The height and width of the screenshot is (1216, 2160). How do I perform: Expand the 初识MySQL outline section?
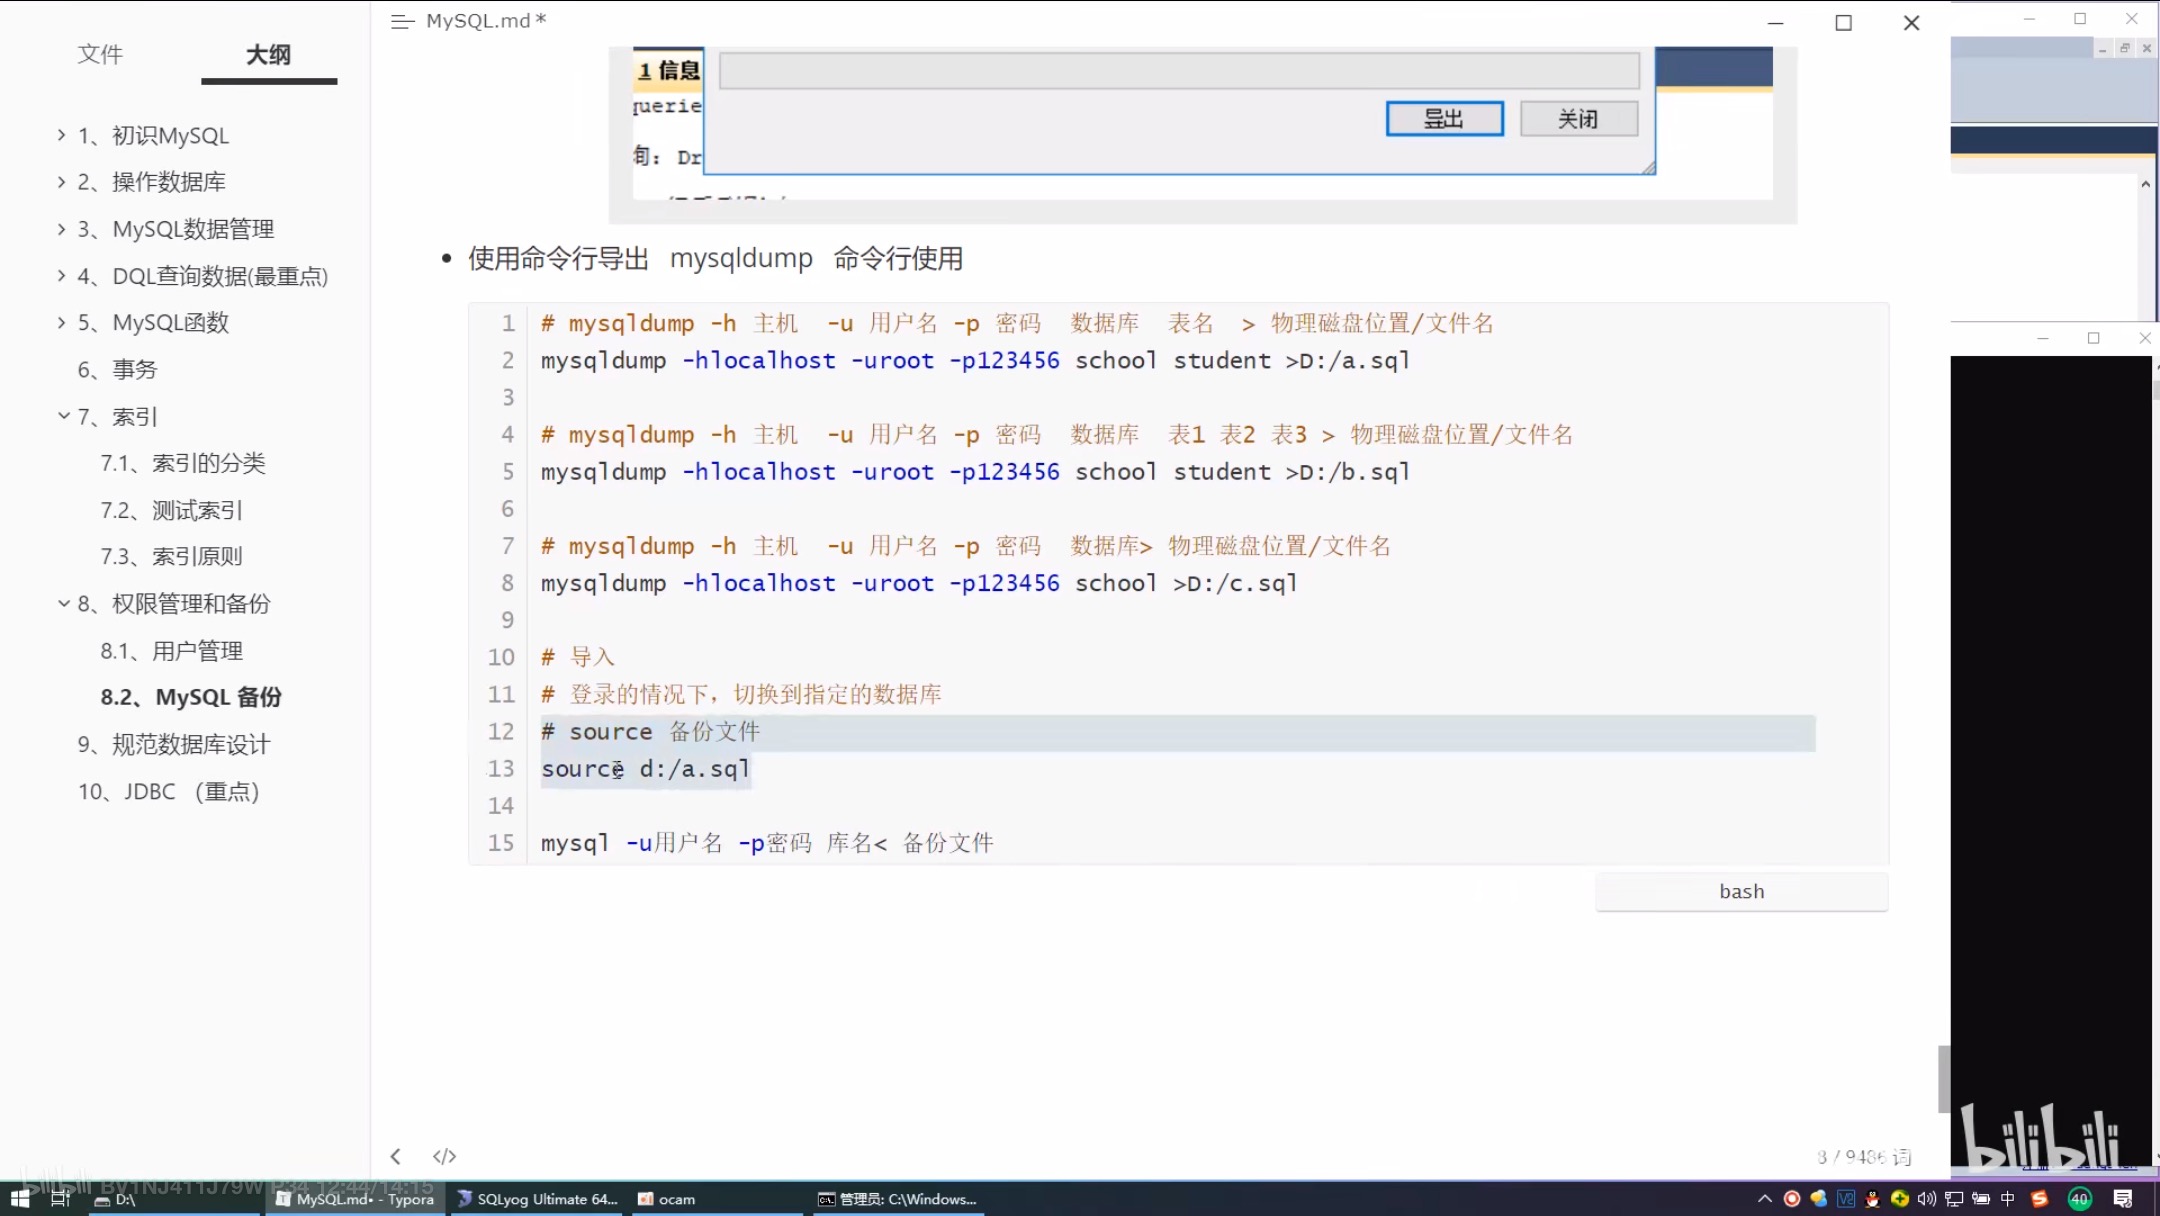tap(62, 135)
